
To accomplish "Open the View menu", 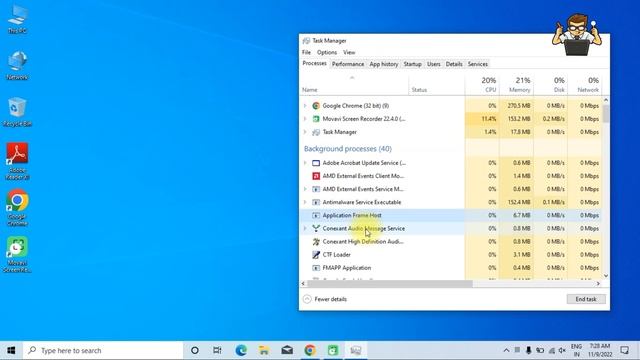I will pyautogui.click(x=349, y=52).
